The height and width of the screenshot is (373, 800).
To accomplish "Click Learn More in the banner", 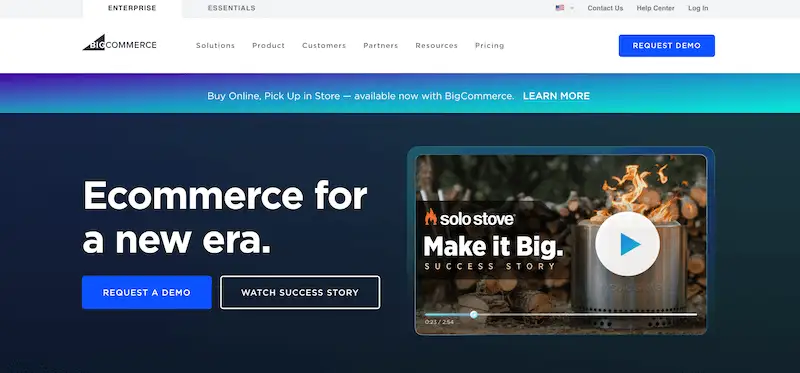I will click(556, 96).
